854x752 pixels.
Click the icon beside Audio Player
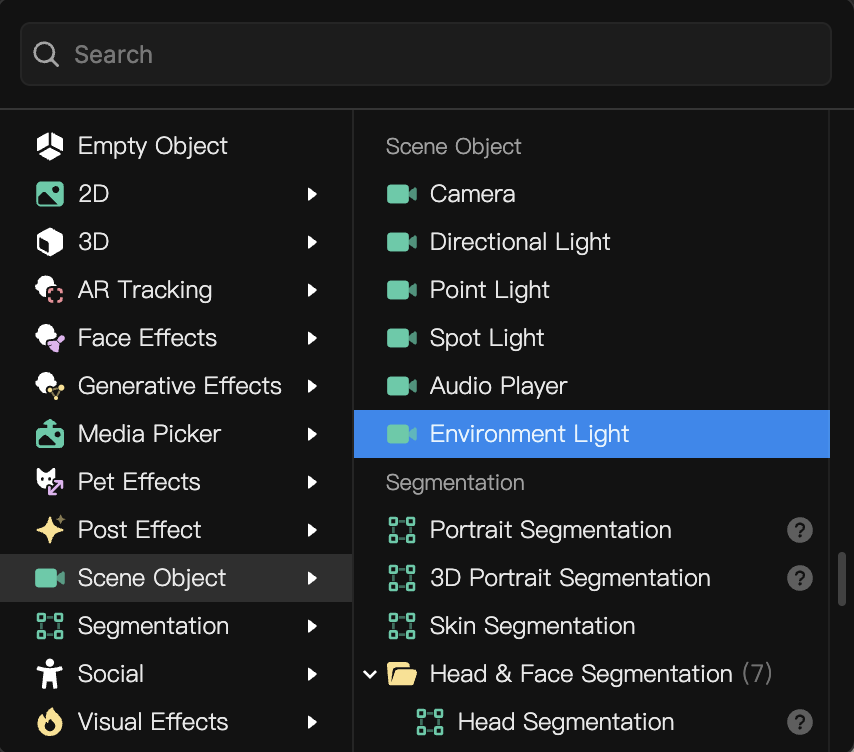(402, 386)
